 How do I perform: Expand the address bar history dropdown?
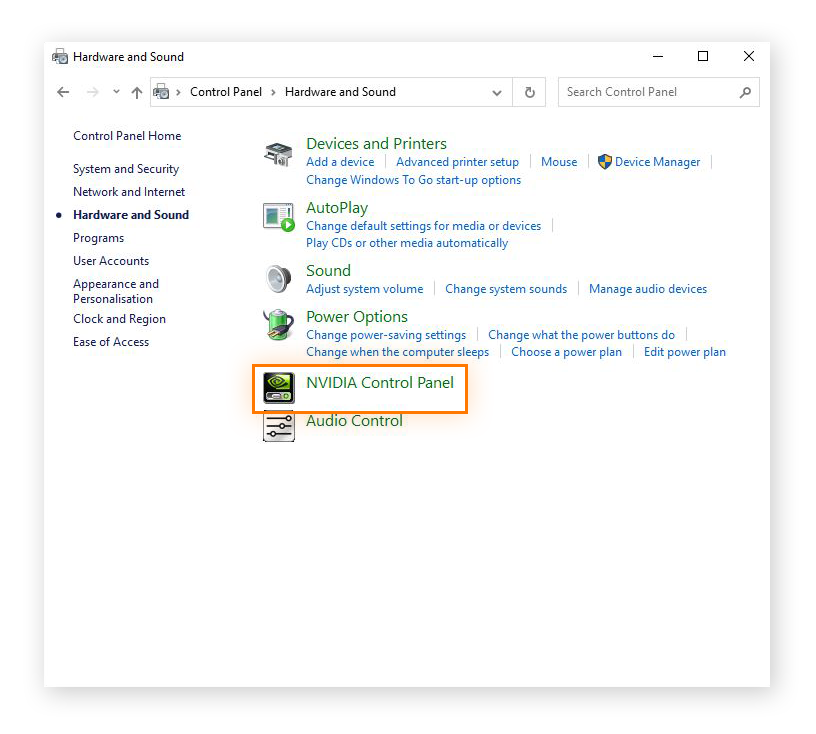pyautogui.click(x=497, y=91)
